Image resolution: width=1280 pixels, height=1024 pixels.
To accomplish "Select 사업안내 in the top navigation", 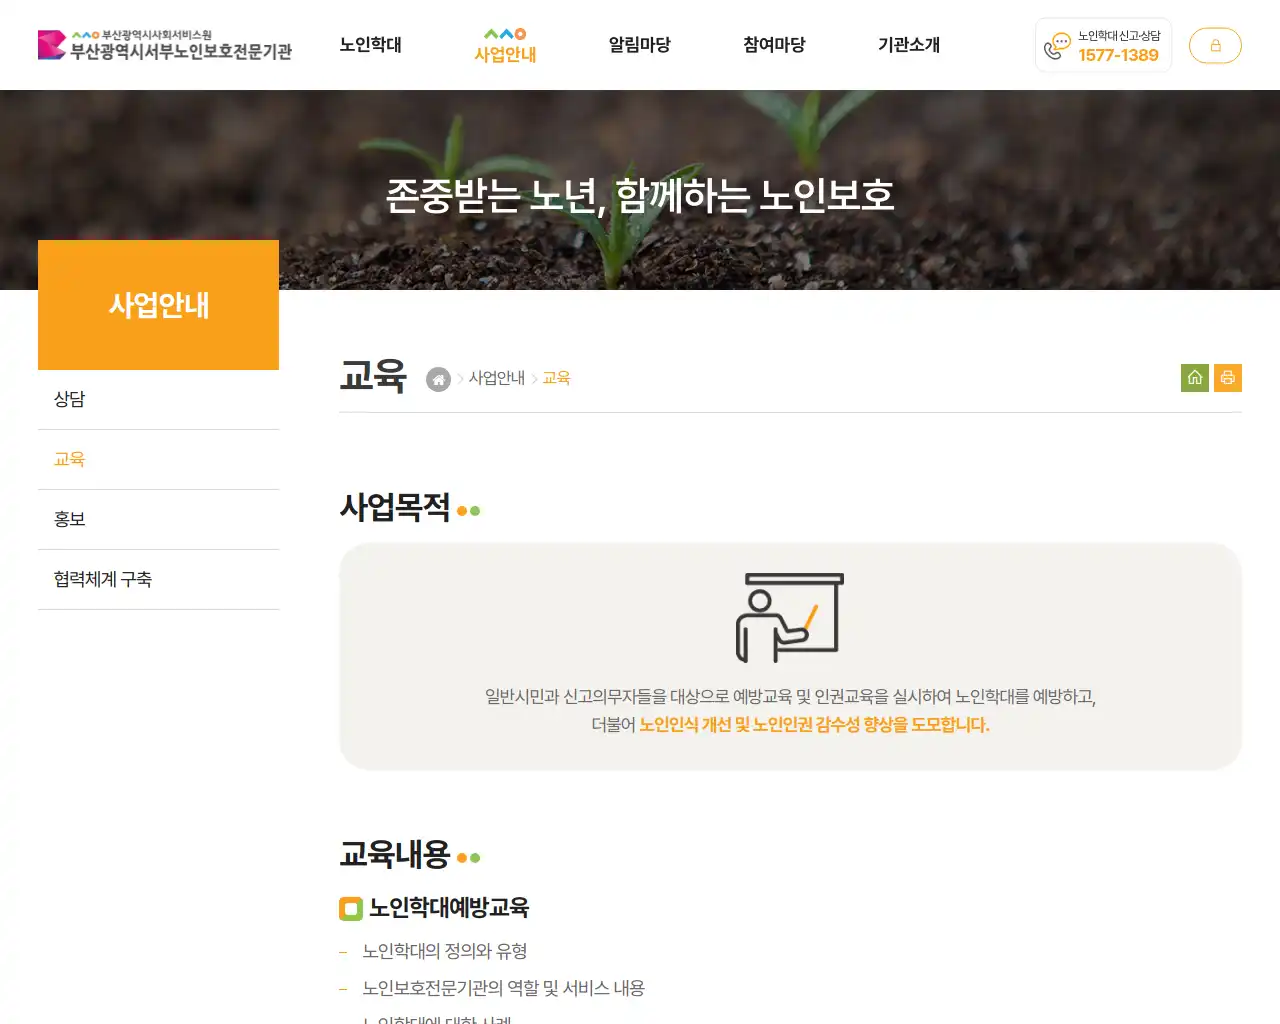I will (x=505, y=52).
